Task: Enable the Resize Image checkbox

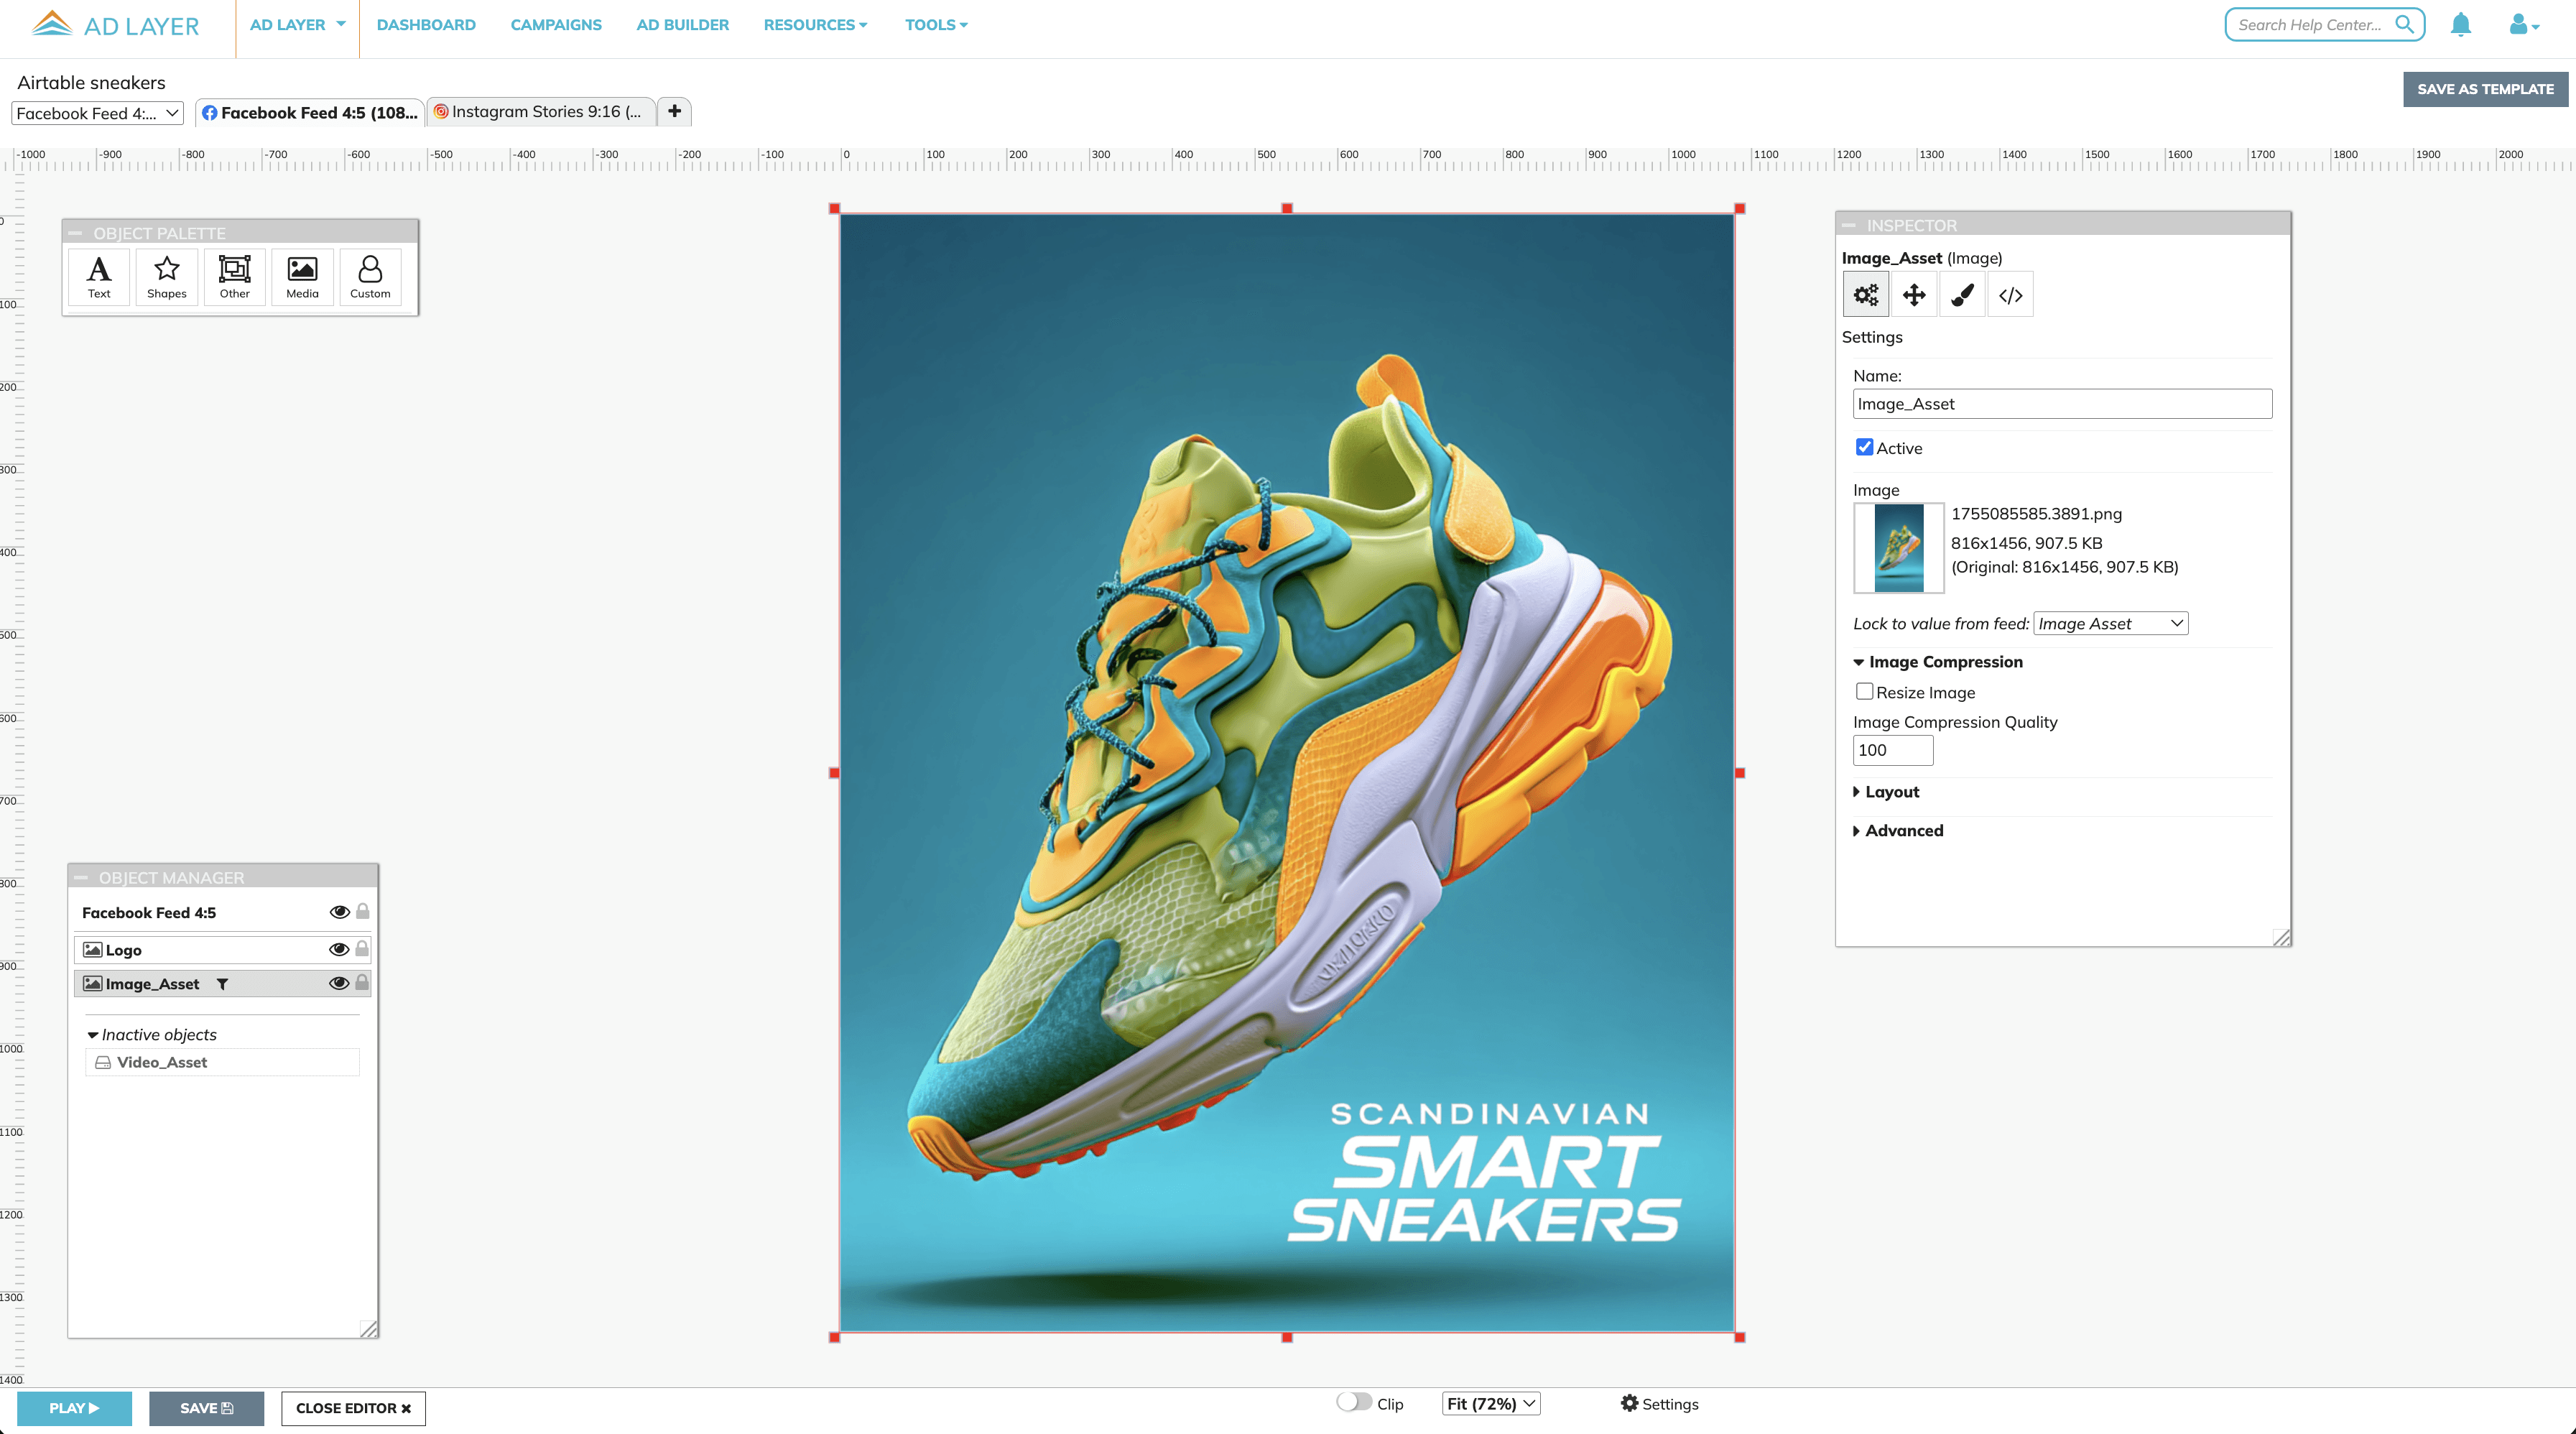Action: (1864, 692)
